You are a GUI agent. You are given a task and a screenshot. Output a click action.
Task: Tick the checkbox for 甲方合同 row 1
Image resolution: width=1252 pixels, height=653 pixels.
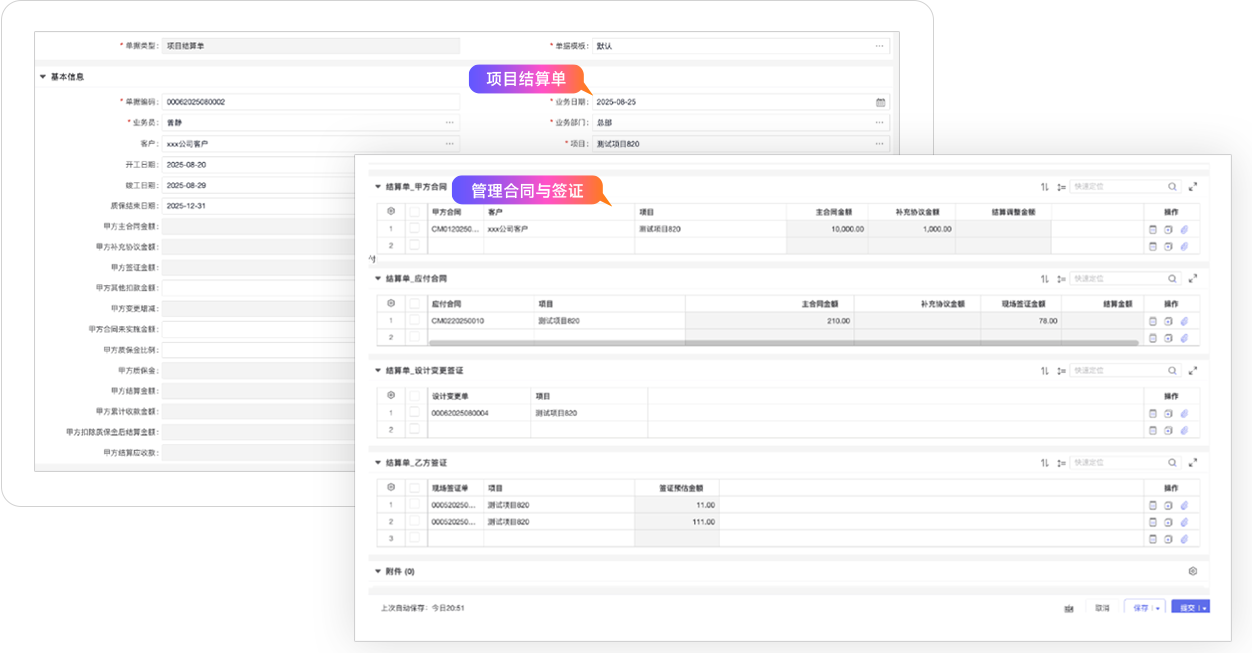tap(414, 229)
